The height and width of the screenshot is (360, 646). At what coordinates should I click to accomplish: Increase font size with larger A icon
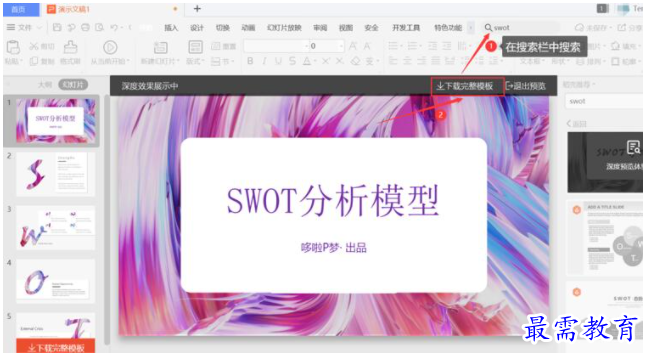pos(353,46)
